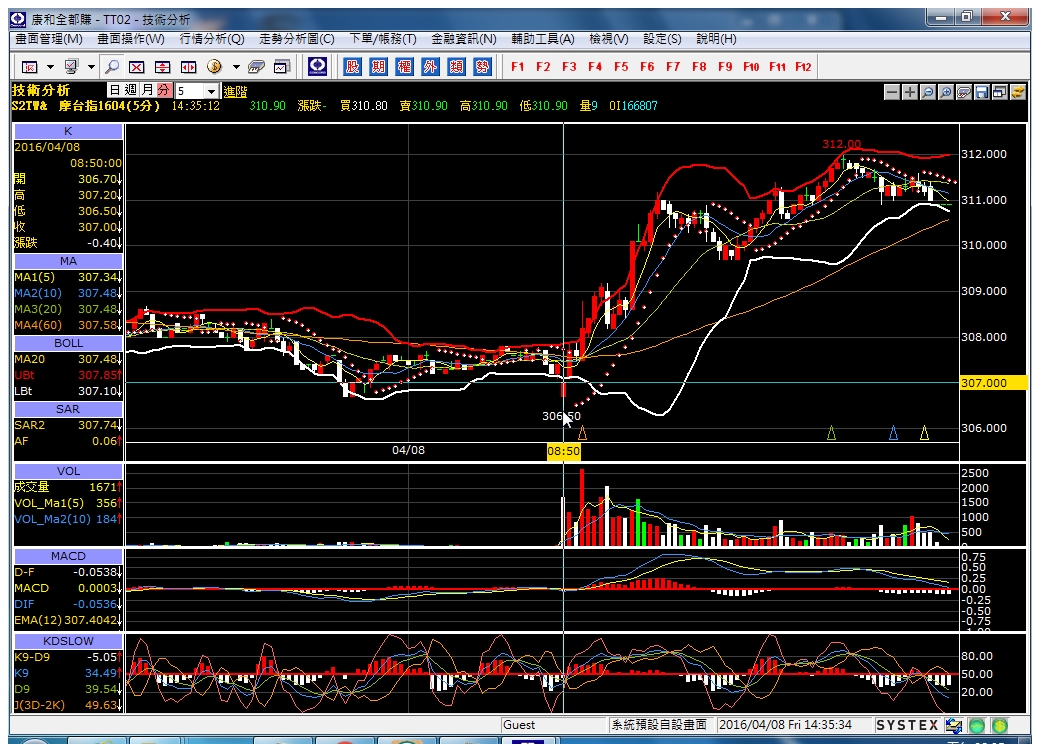Image resolution: width=1040 pixels, height=744 pixels.
Task: Click the monitor checkmark toolbar icon
Action: 71,67
